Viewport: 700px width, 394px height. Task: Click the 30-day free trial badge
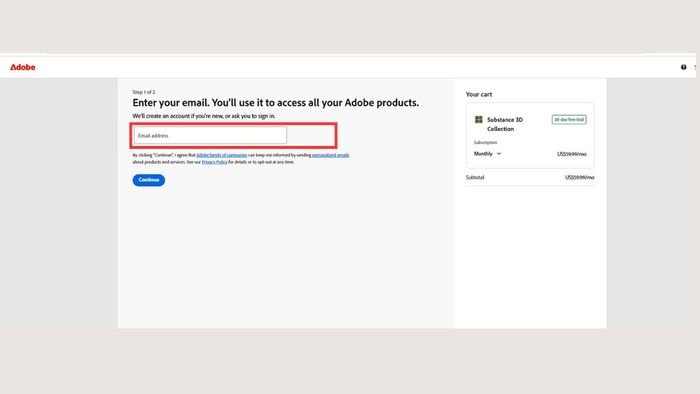point(569,120)
